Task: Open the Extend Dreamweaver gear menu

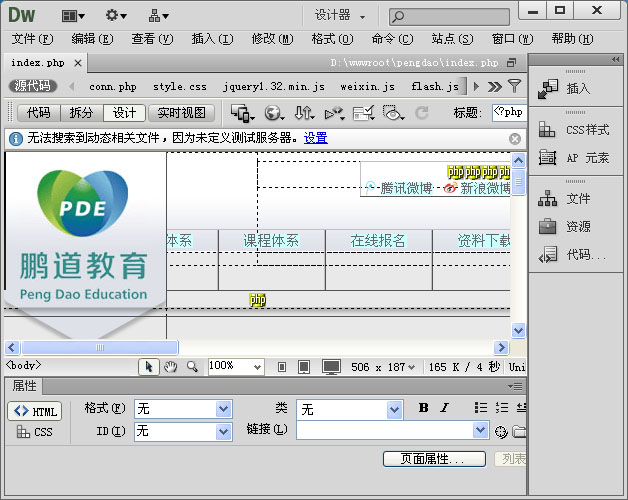Action: tap(116, 16)
